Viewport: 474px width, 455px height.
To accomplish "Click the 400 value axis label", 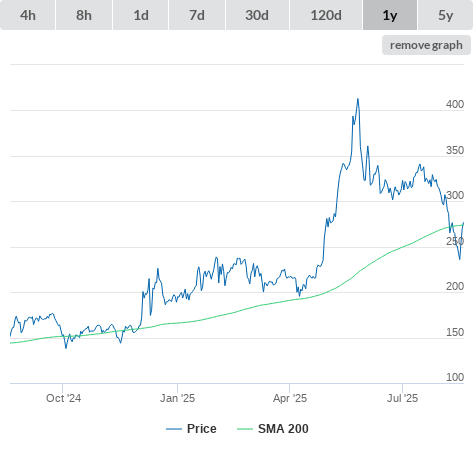I will 455,104.
